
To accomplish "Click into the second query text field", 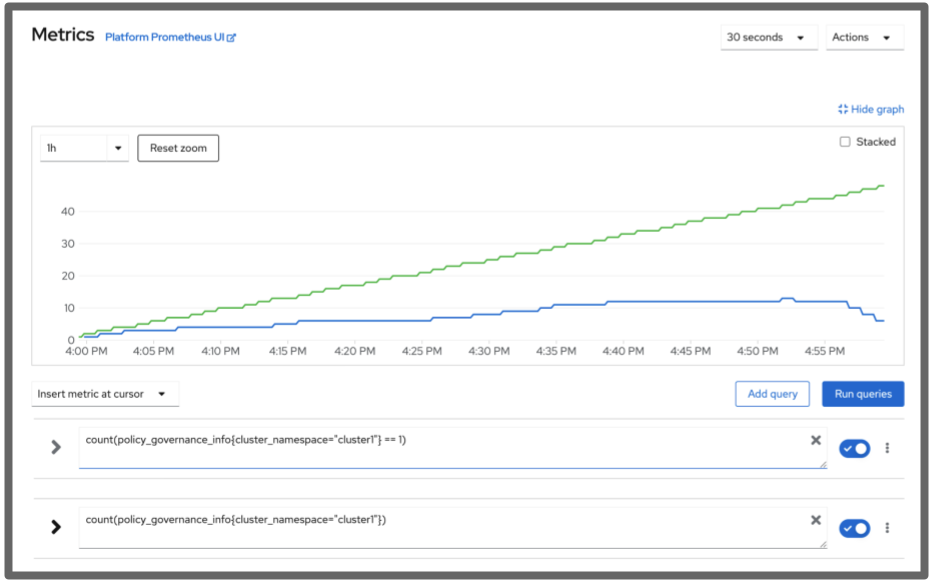I will (x=440, y=528).
